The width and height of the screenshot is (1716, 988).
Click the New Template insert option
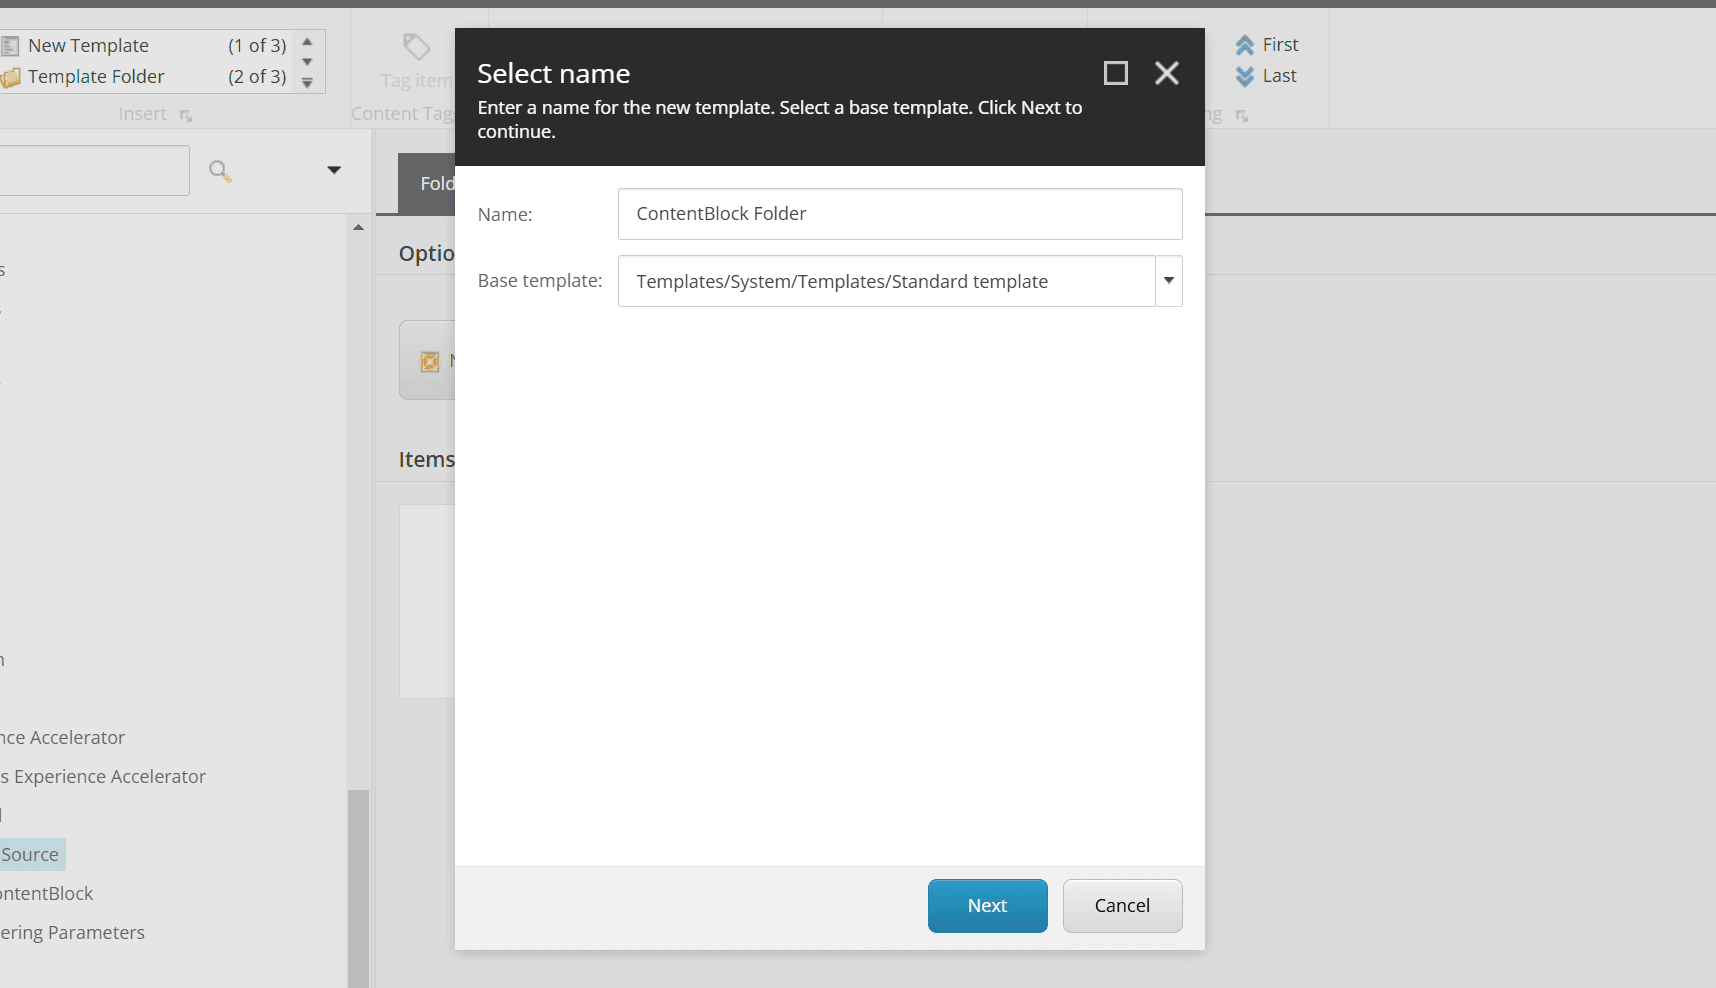(x=88, y=46)
